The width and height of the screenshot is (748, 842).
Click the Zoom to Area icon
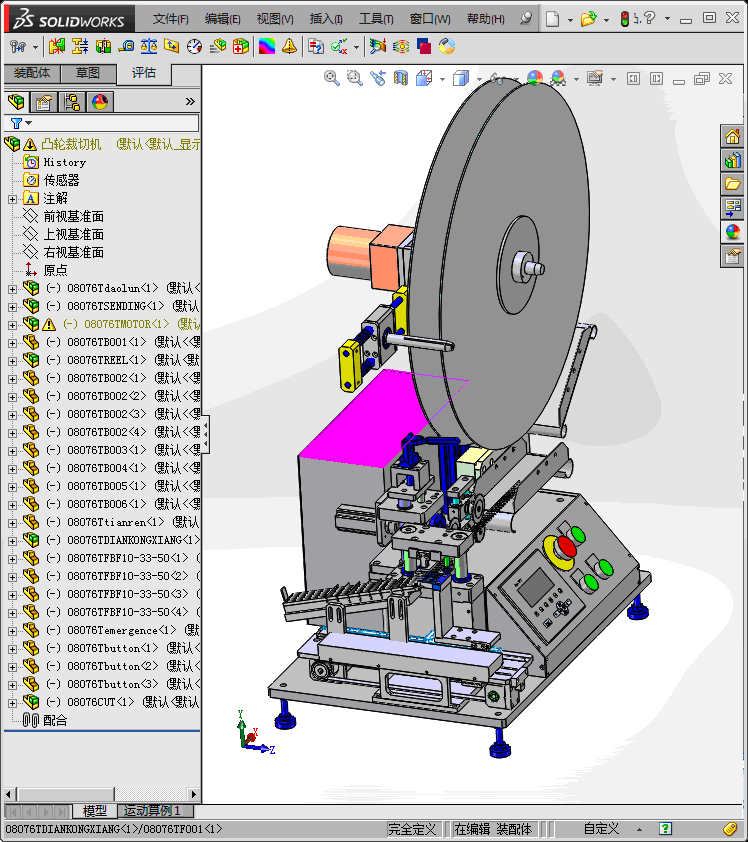tap(354, 78)
